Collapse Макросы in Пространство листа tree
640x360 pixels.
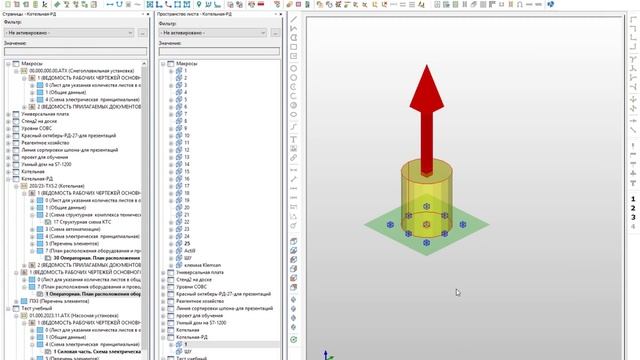click(163, 64)
